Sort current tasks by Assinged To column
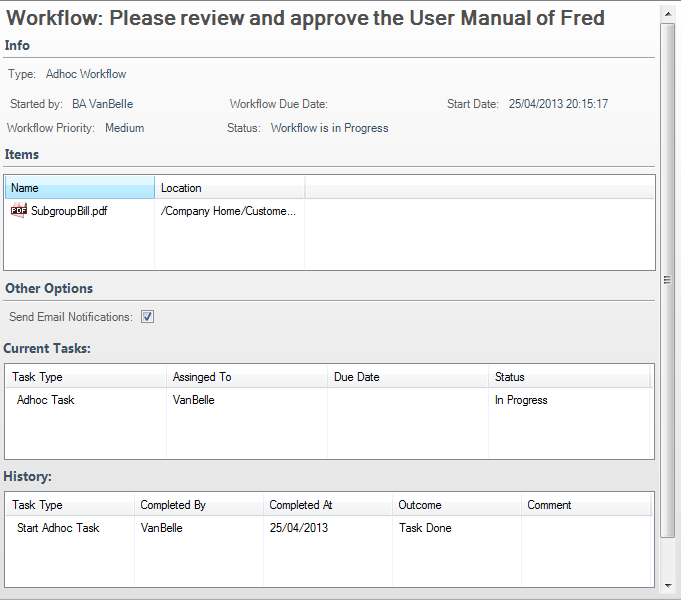The image size is (681, 600). click(x=246, y=377)
